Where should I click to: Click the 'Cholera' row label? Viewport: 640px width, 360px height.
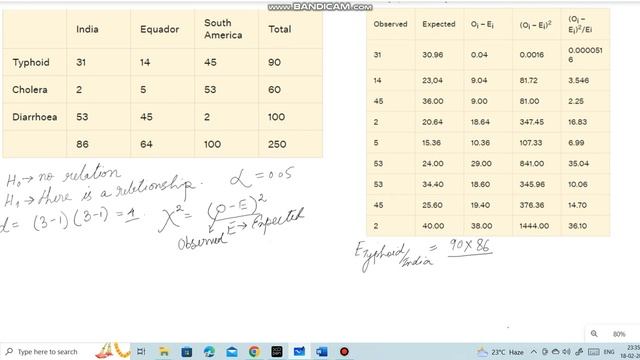(30, 90)
